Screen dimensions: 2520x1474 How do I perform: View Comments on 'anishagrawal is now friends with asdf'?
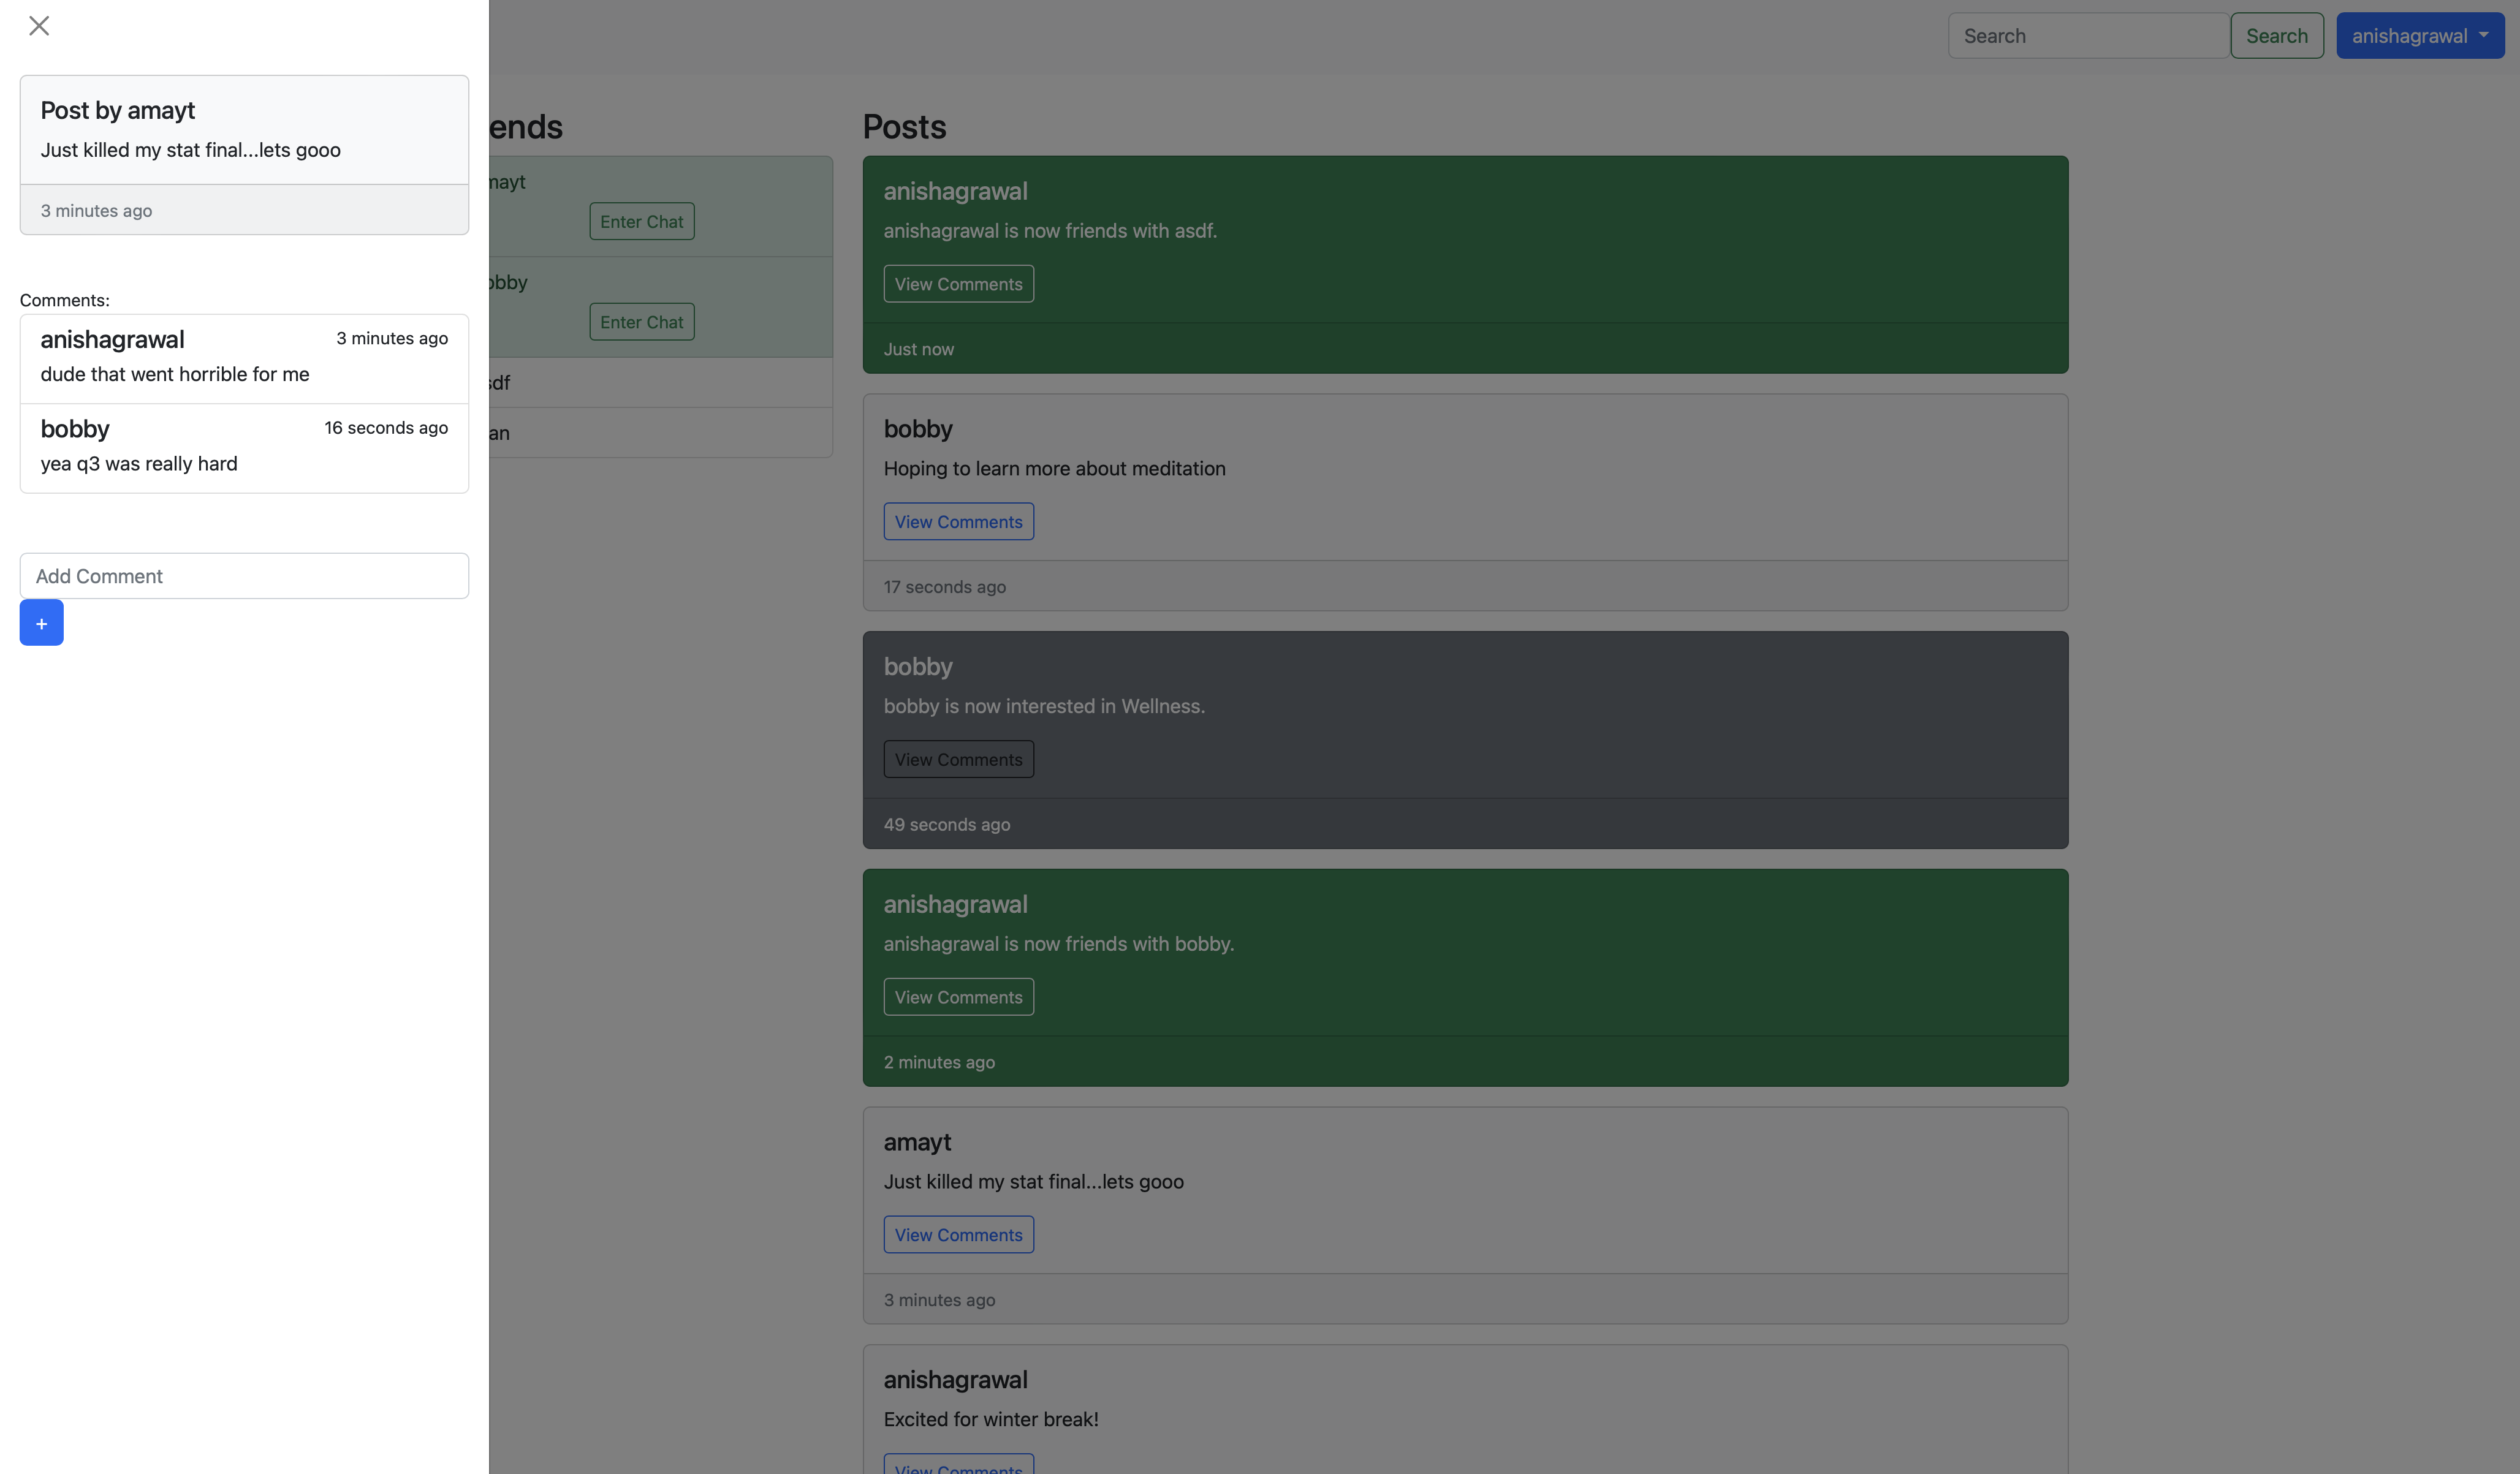(957, 283)
